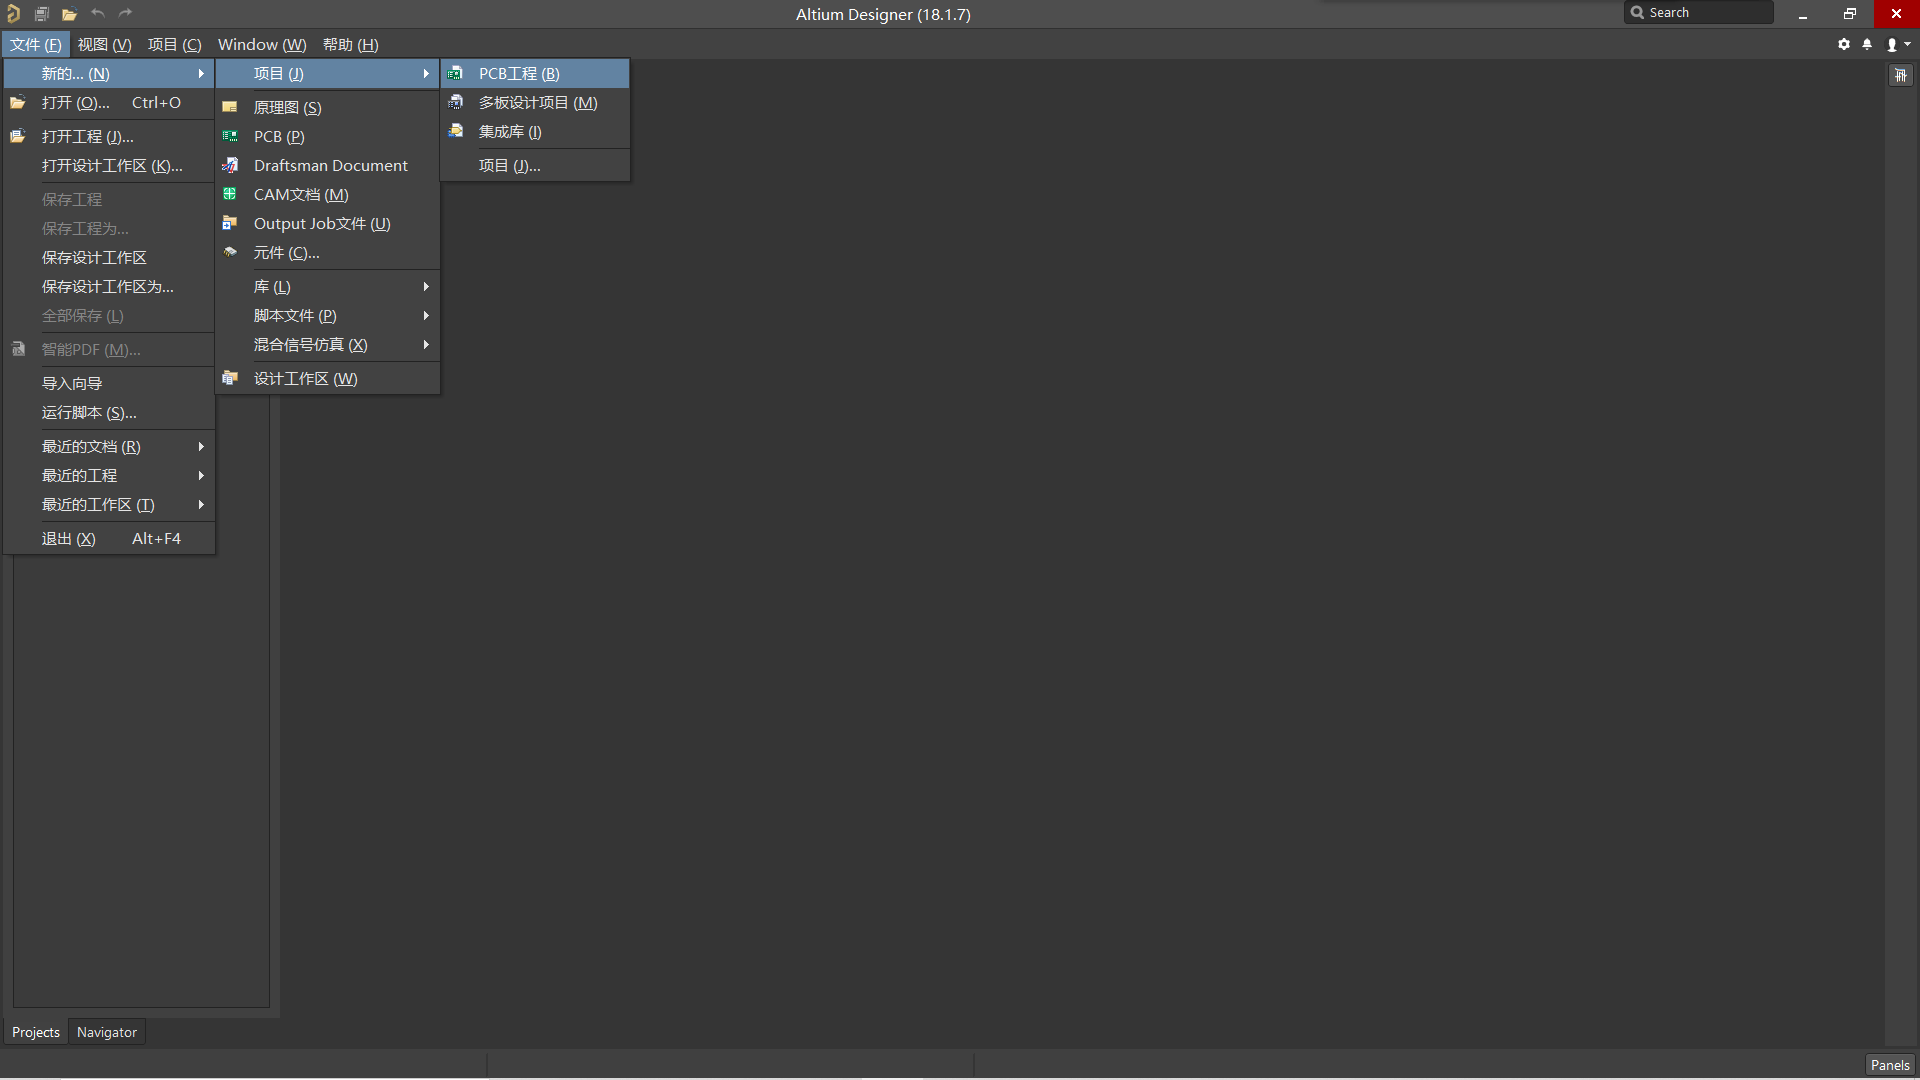The height and width of the screenshot is (1080, 1920).
Task: Click the workspace icon beside 设计工作区 (W)
Action: [230, 378]
